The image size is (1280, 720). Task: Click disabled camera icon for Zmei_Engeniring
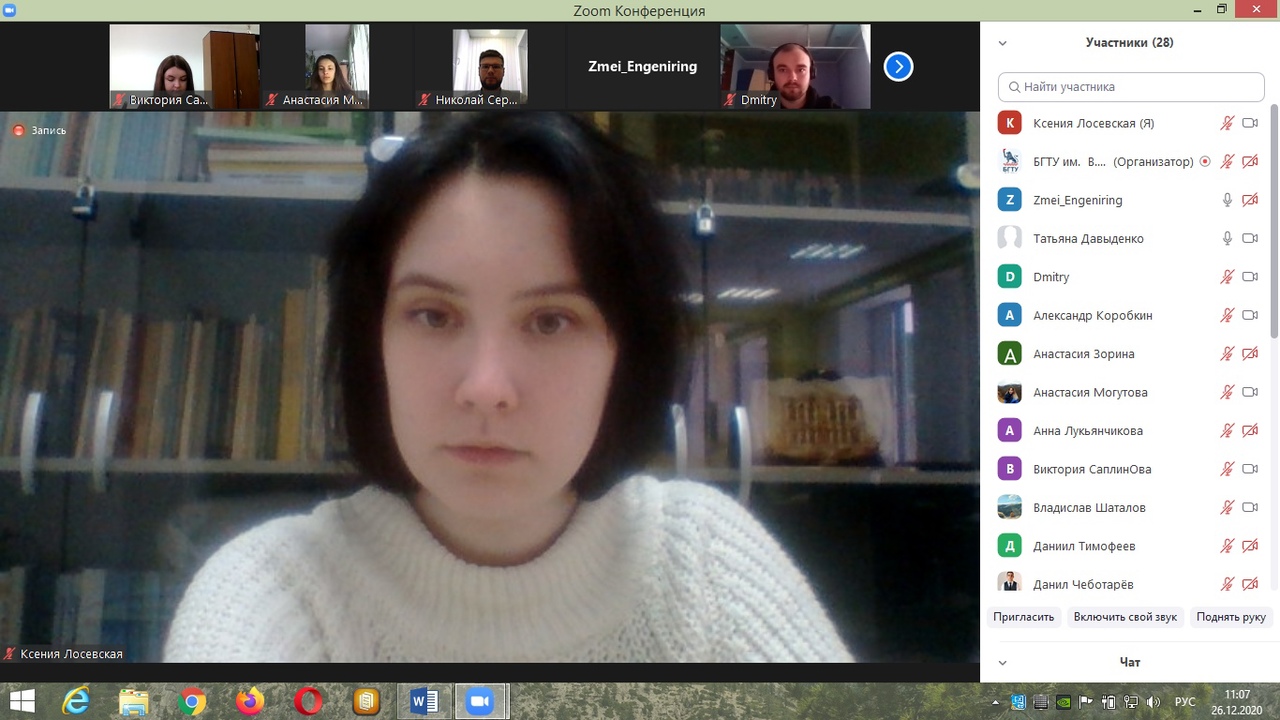pyautogui.click(x=1249, y=200)
